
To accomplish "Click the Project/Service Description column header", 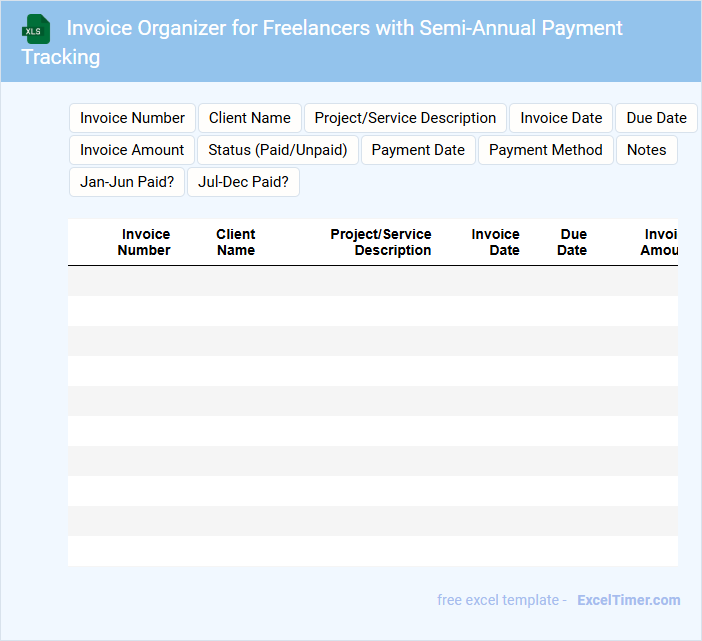I will point(382,242).
